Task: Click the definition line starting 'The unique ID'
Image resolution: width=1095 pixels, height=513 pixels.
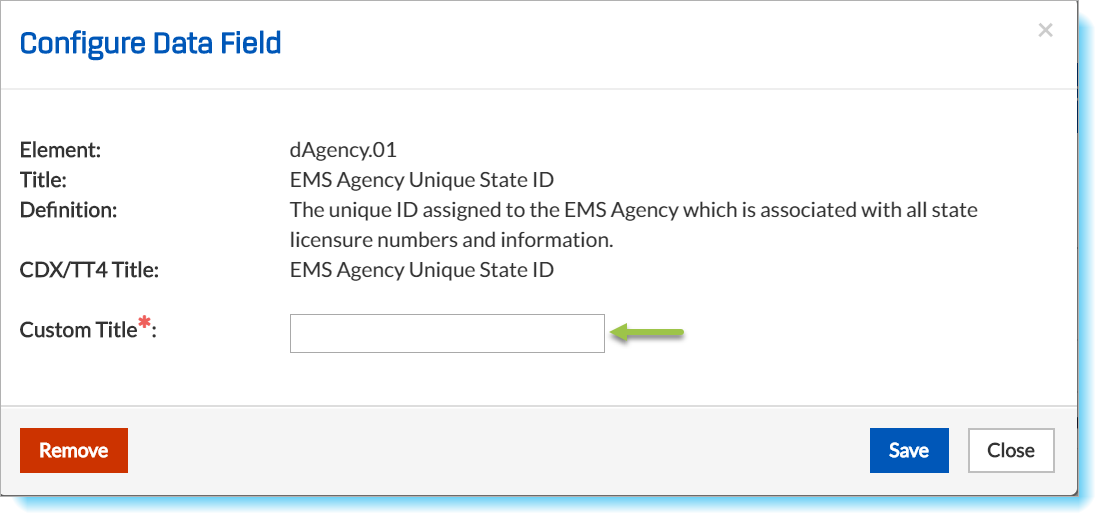Action: 633,211
